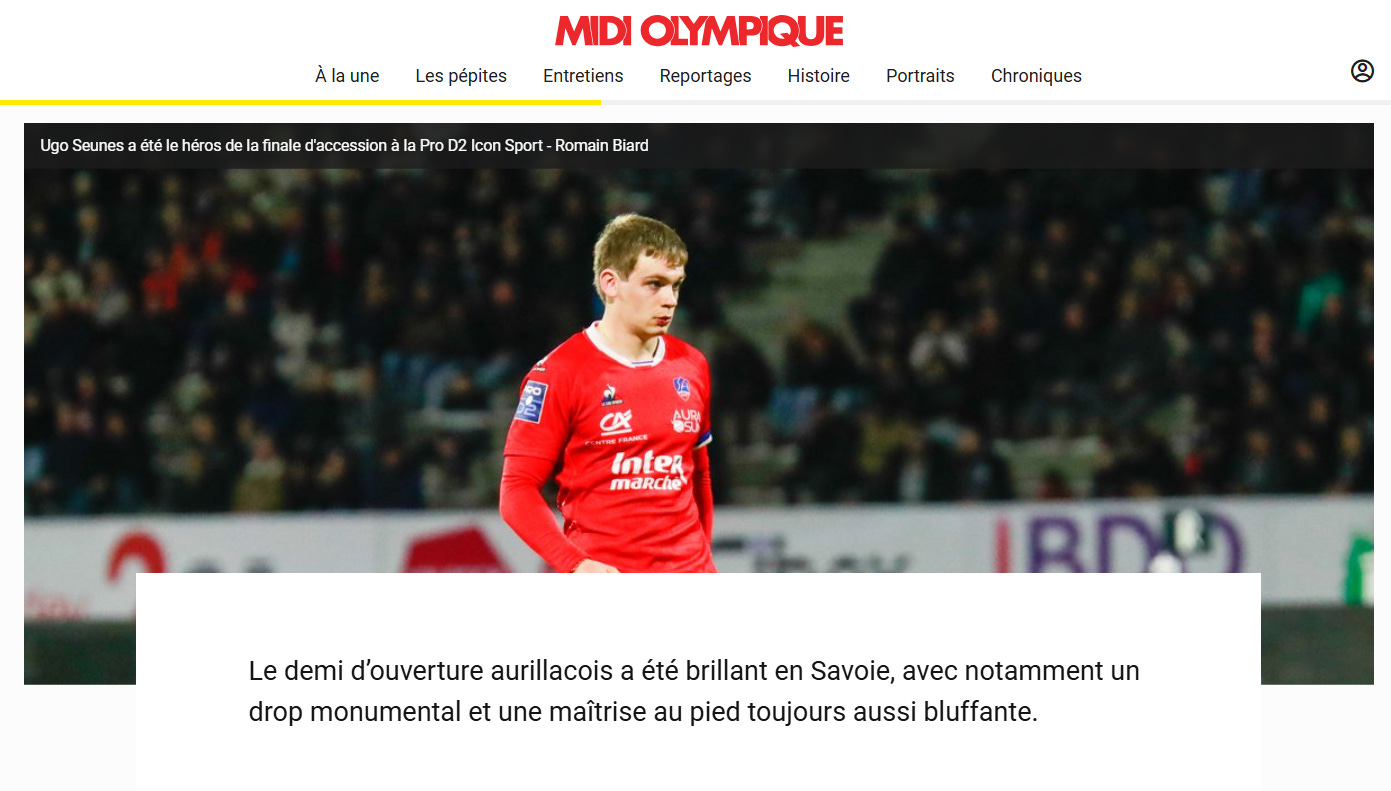Click the gray unfilled part of progress bar
Viewport: 1391px width, 791px height.
coord(995,102)
